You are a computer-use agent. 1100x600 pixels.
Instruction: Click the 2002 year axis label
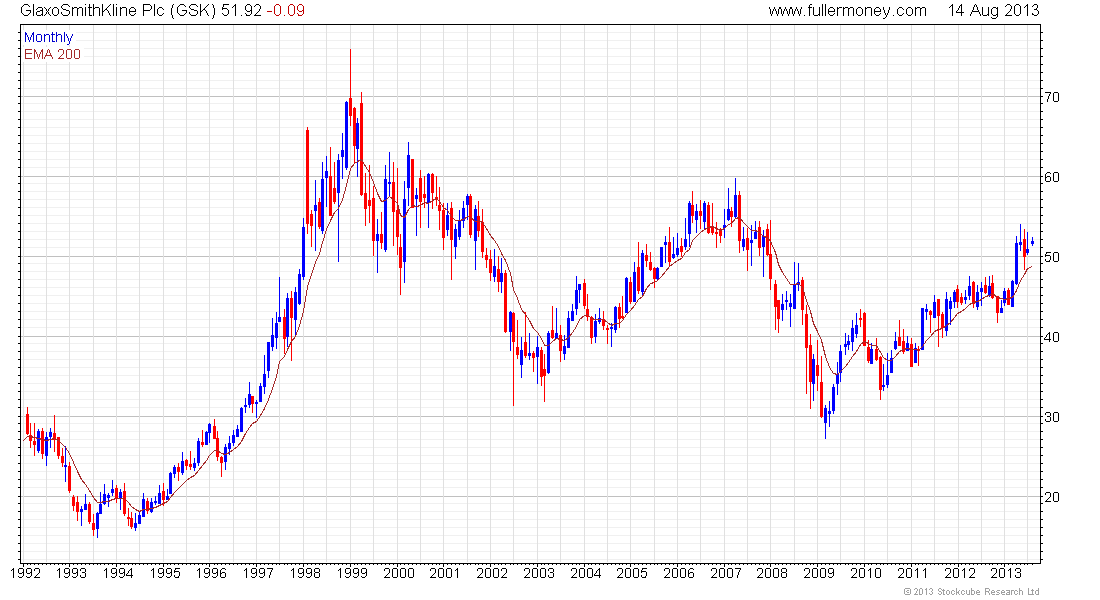[x=492, y=573]
